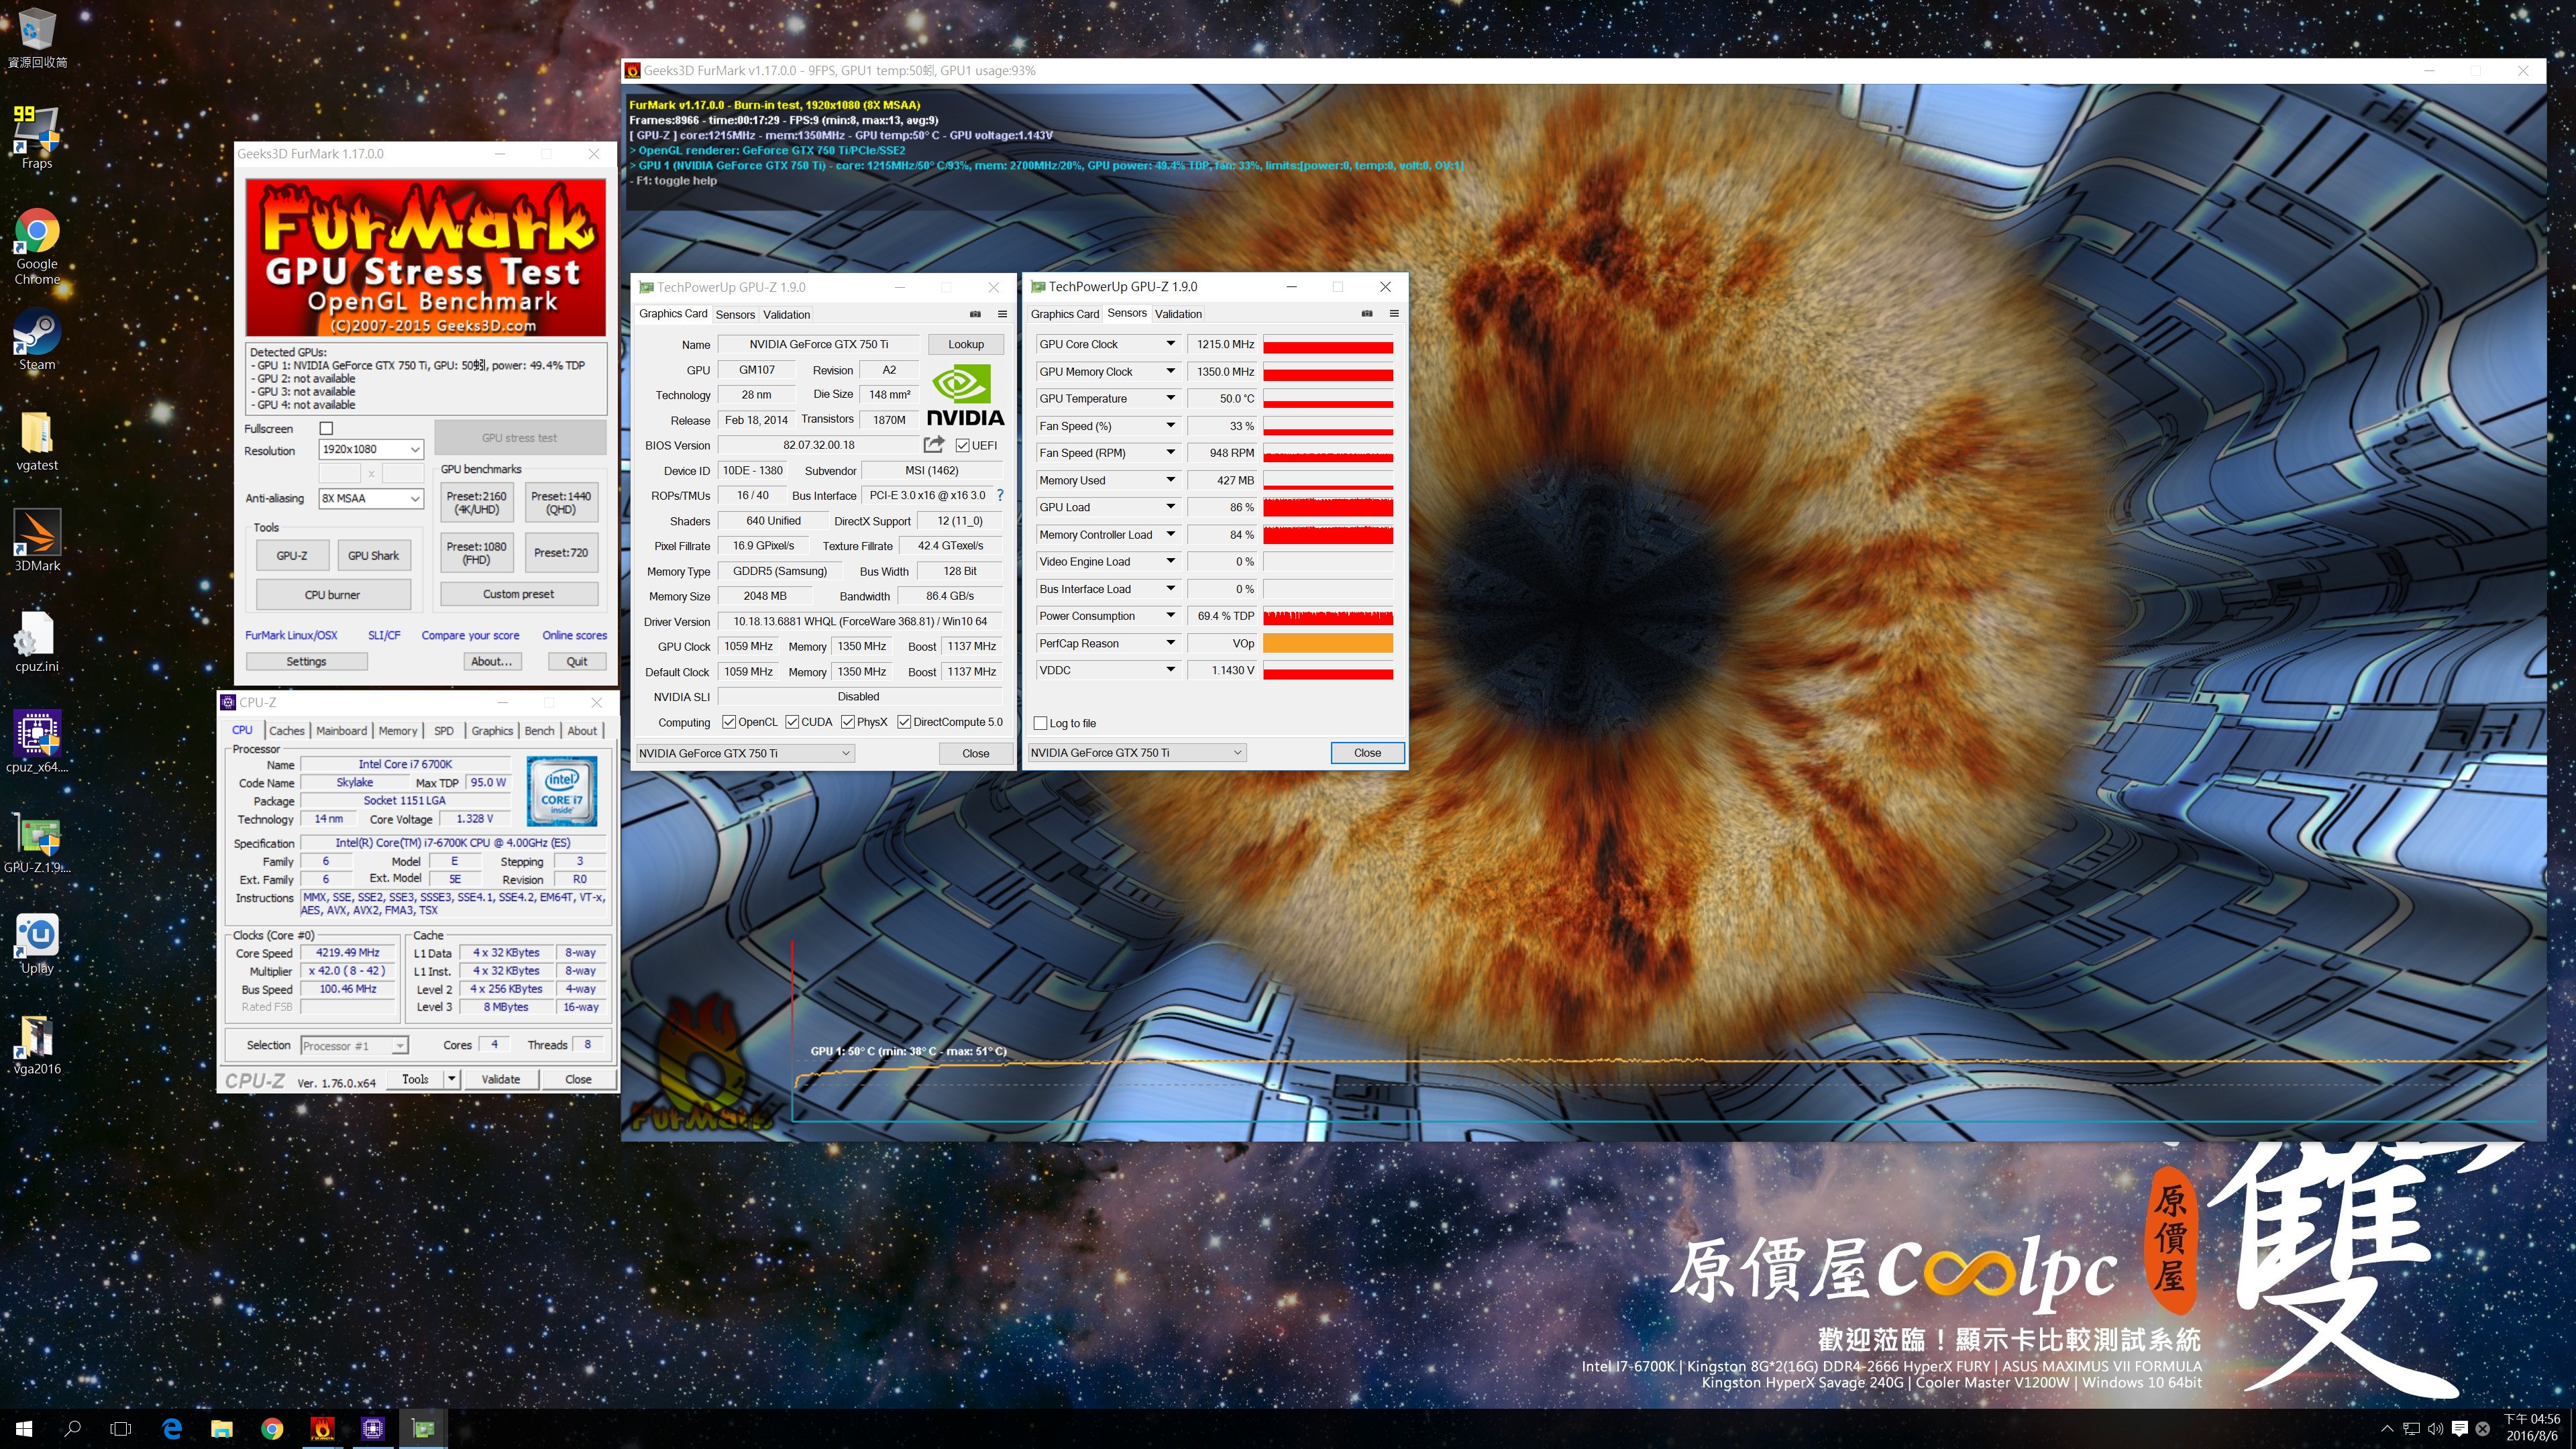Open GPU selector dropdown in GPU-Z Graphics Card window
The height and width of the screenshot is (1449, 2576).
pyautogui.click(x=745, y=753)
